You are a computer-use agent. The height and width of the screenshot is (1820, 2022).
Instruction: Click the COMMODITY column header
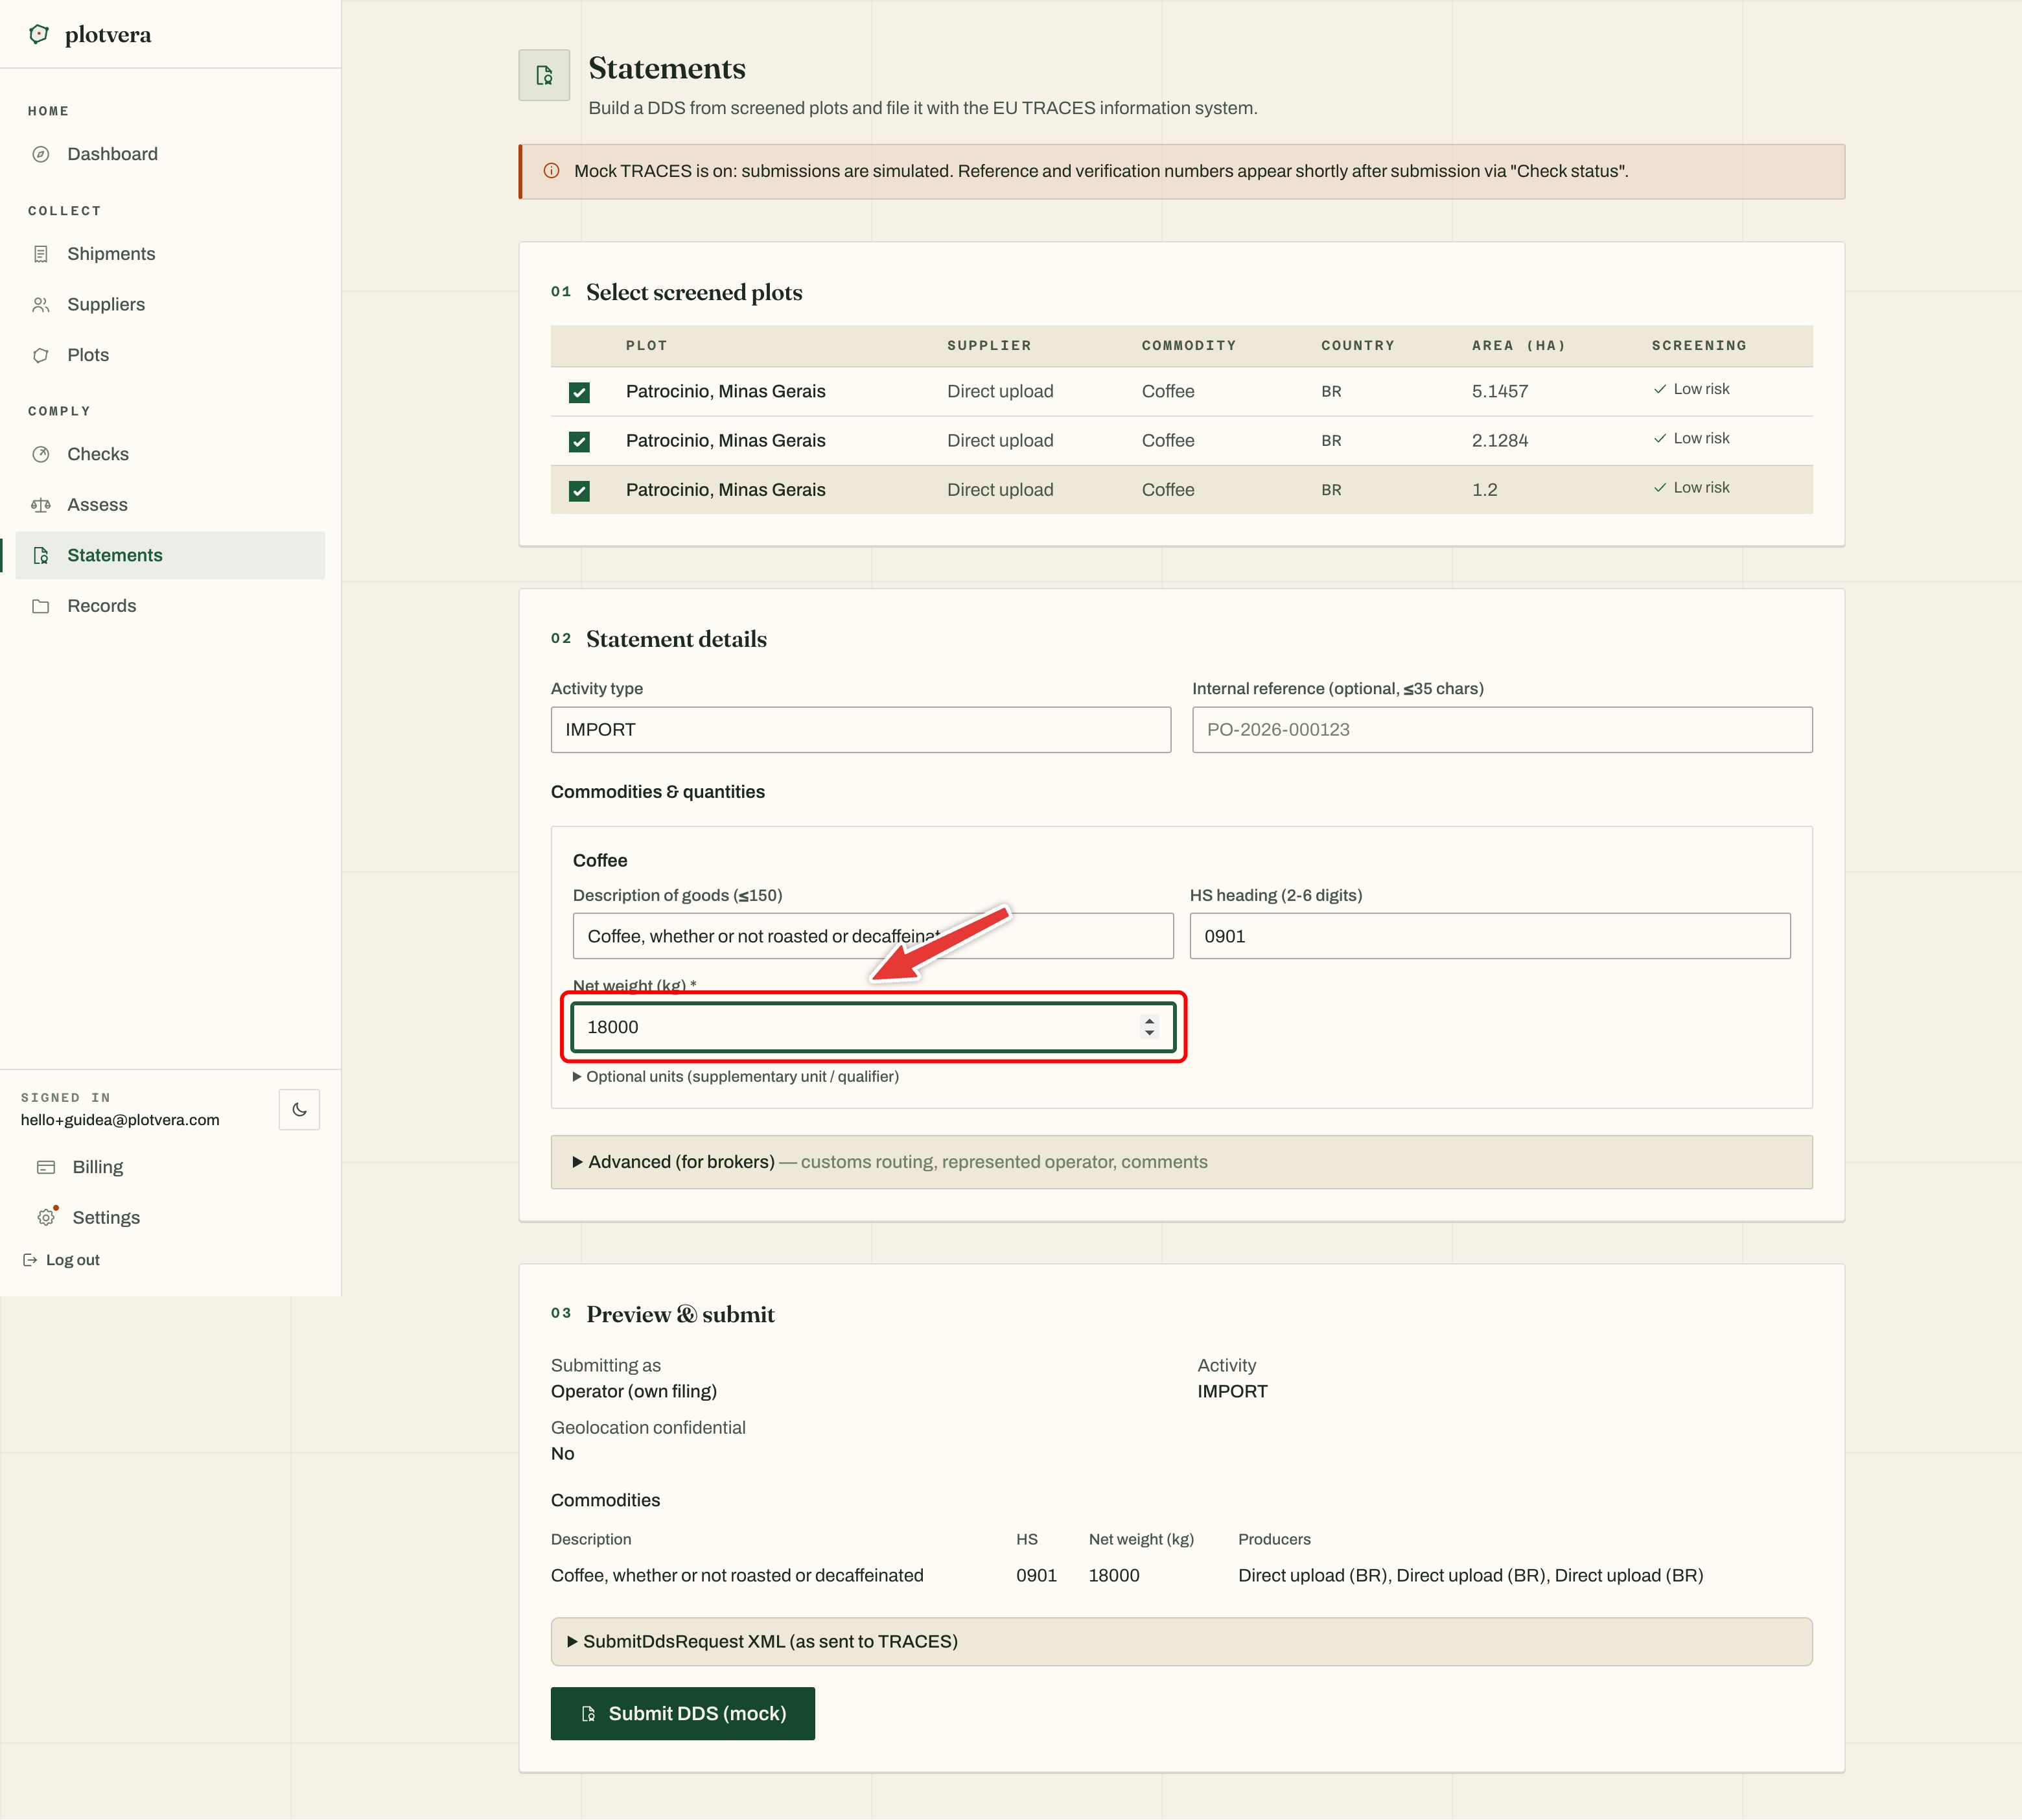coord(1189,346)
